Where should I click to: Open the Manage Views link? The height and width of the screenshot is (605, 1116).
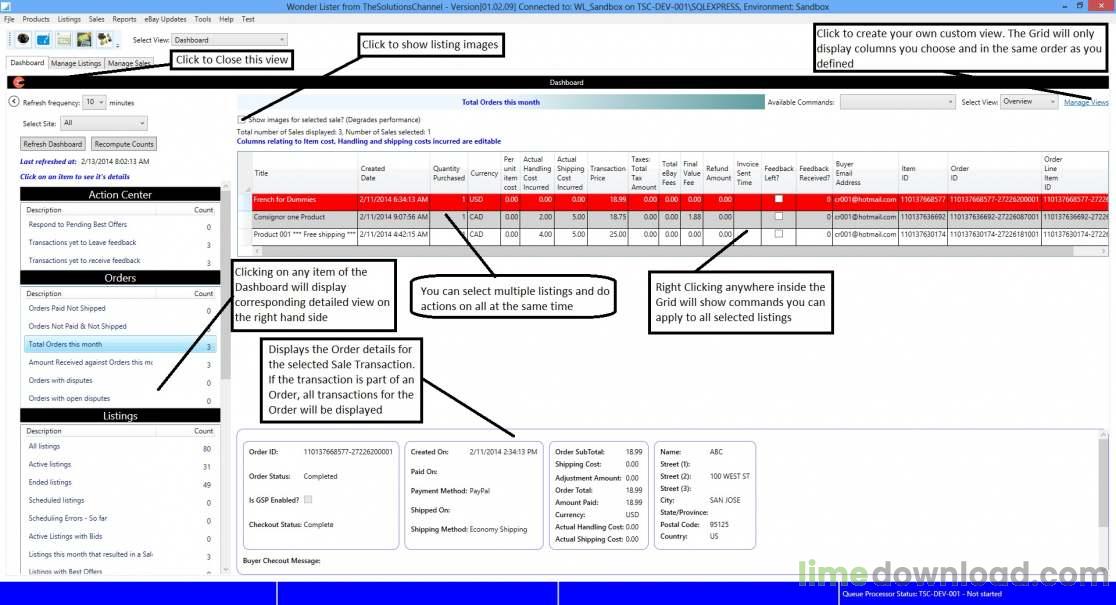pyautogui.click(x=1085, y=101)
